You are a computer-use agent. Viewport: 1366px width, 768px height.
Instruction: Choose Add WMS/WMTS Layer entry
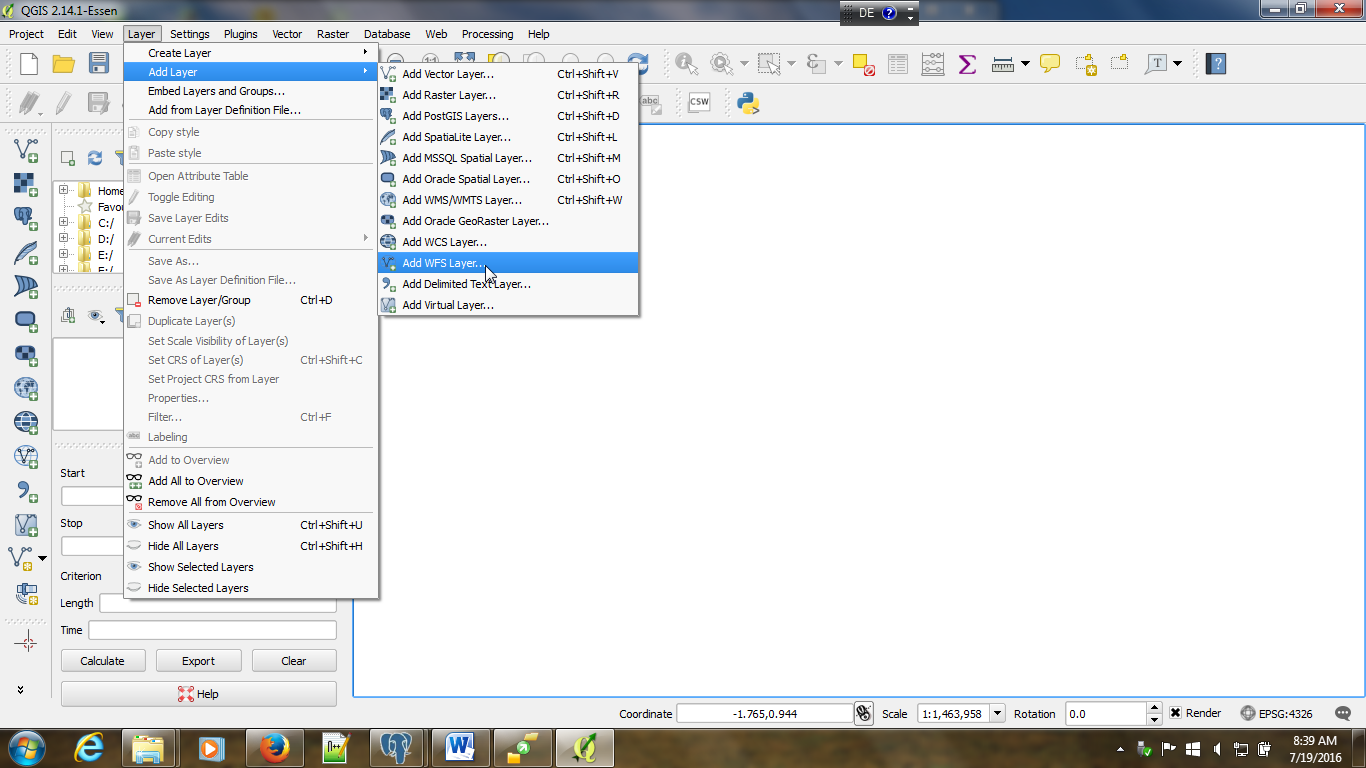(508, 200)
